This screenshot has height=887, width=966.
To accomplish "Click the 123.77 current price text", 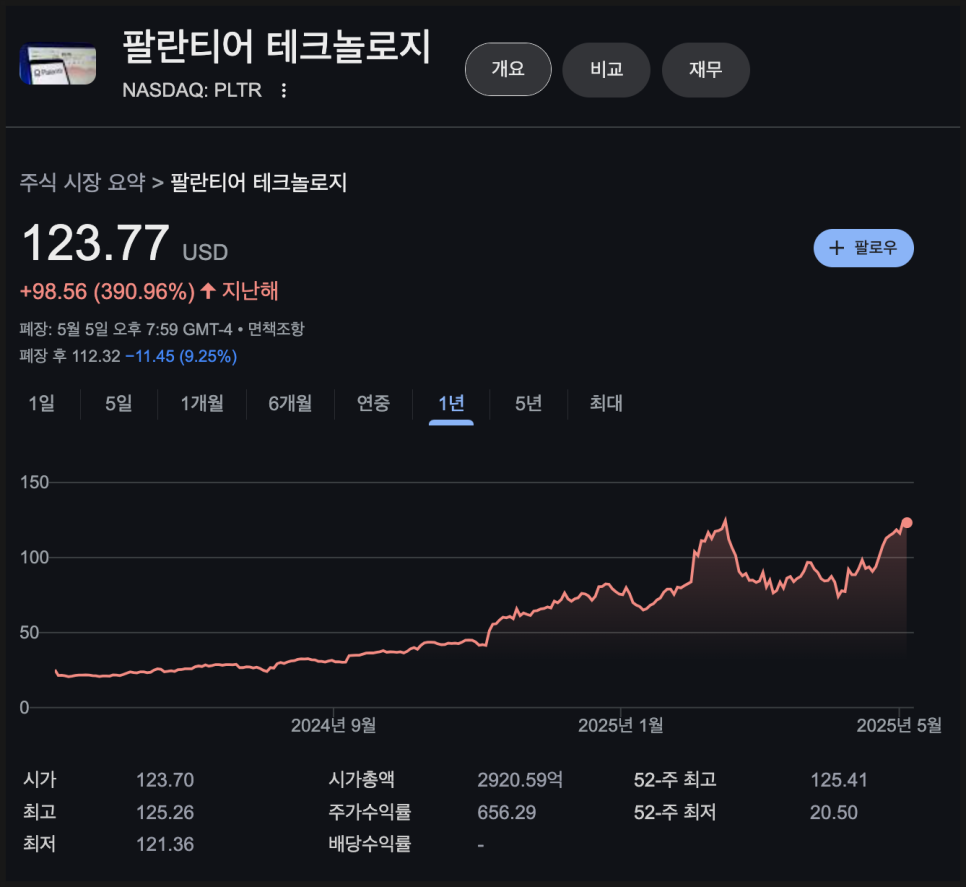I will coord(95,243).
